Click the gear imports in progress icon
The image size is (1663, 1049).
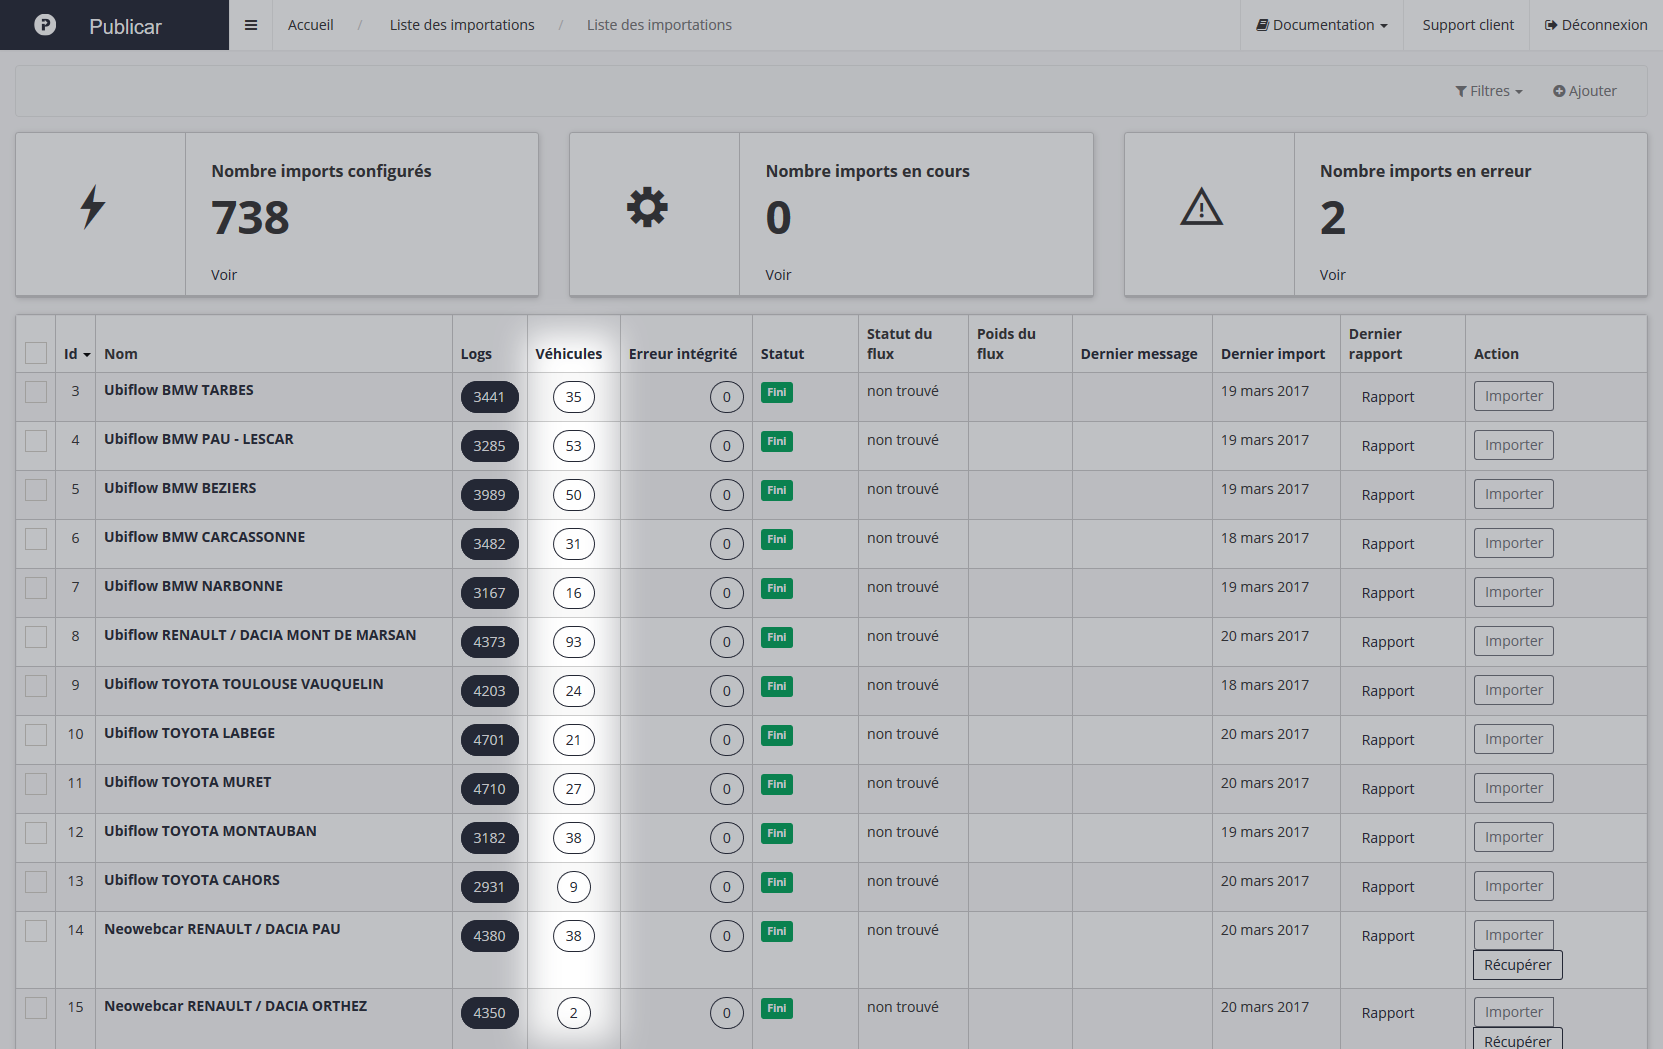(647, 207)
